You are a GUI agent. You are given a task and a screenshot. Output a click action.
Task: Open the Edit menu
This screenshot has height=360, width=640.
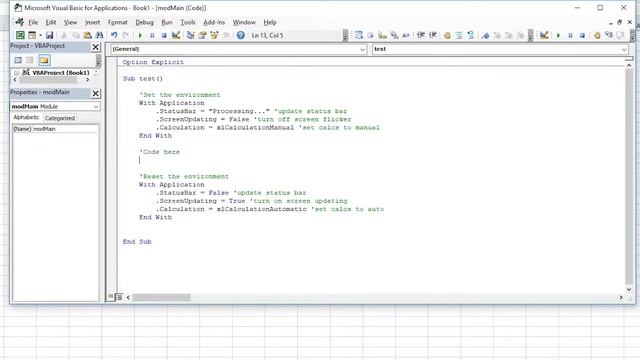click(x=51, y=22)
